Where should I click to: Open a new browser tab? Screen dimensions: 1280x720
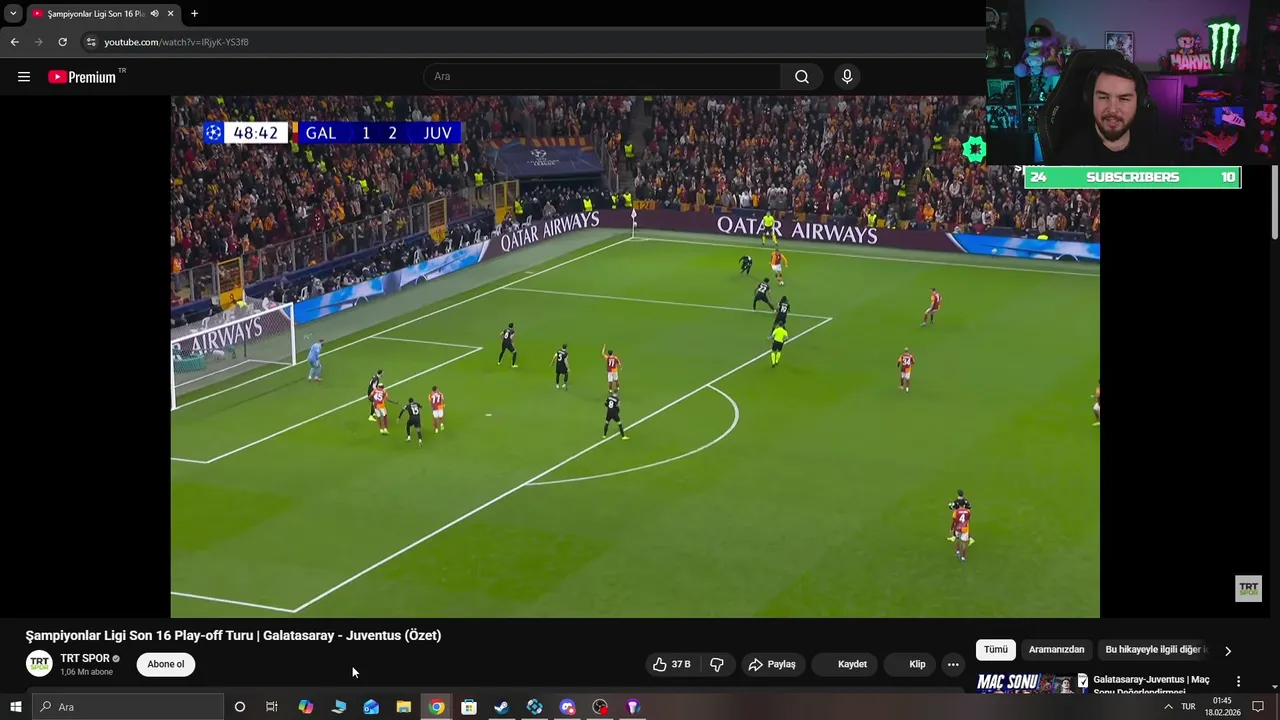click(x=194, y=14)
